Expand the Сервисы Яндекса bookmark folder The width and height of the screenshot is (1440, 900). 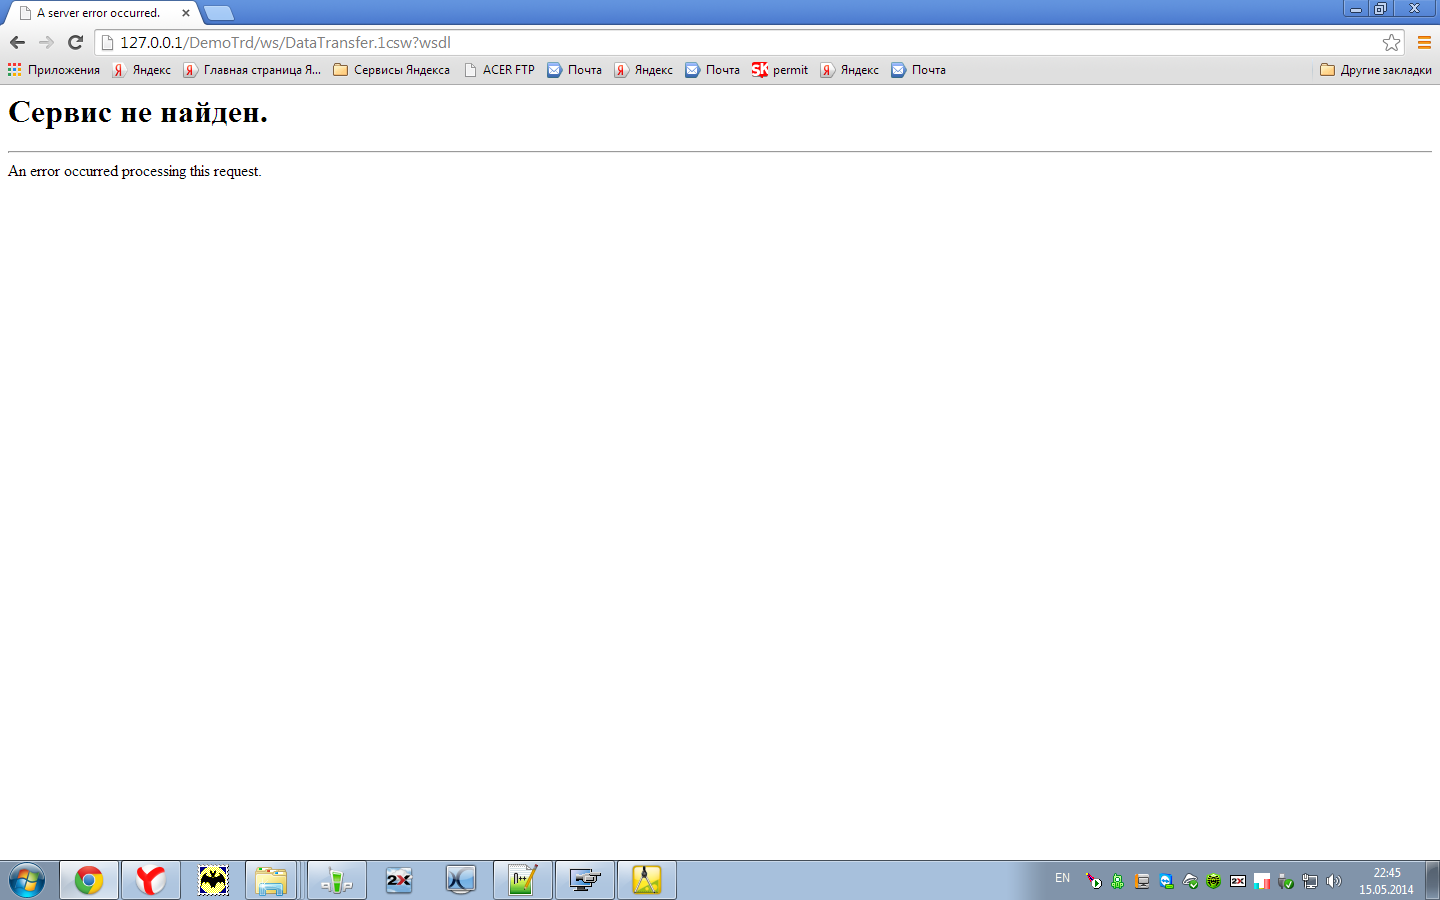pyautogui.click(x=391, y=70)
